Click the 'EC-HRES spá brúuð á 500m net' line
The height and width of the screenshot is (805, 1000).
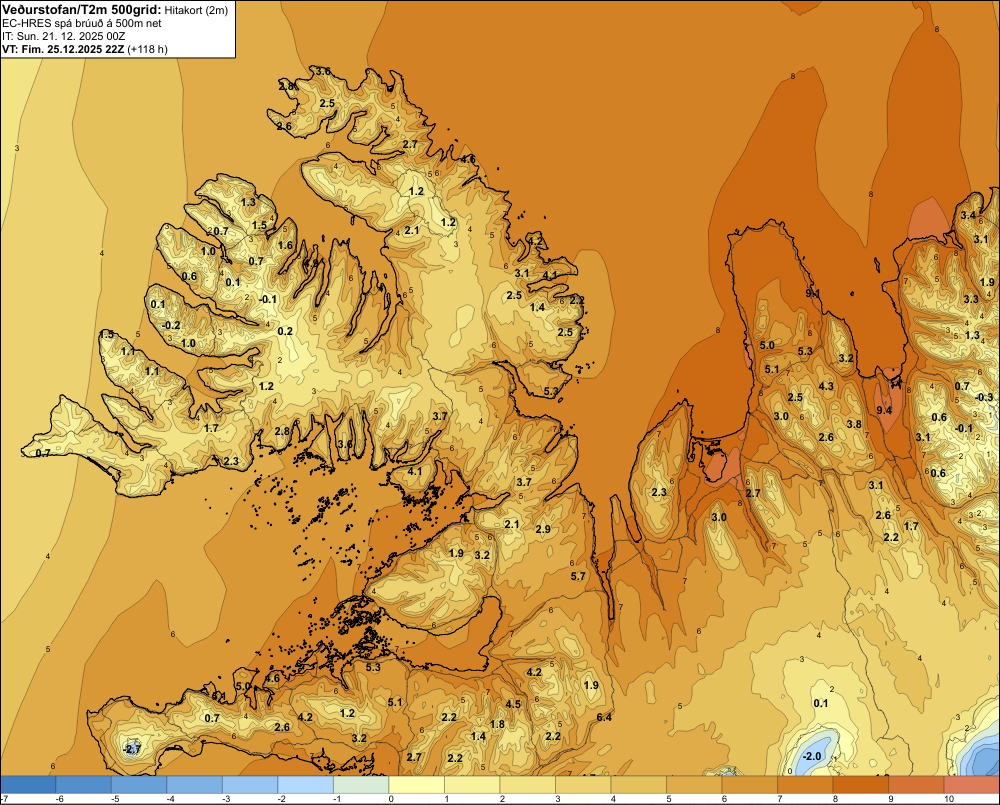[82, 23]
